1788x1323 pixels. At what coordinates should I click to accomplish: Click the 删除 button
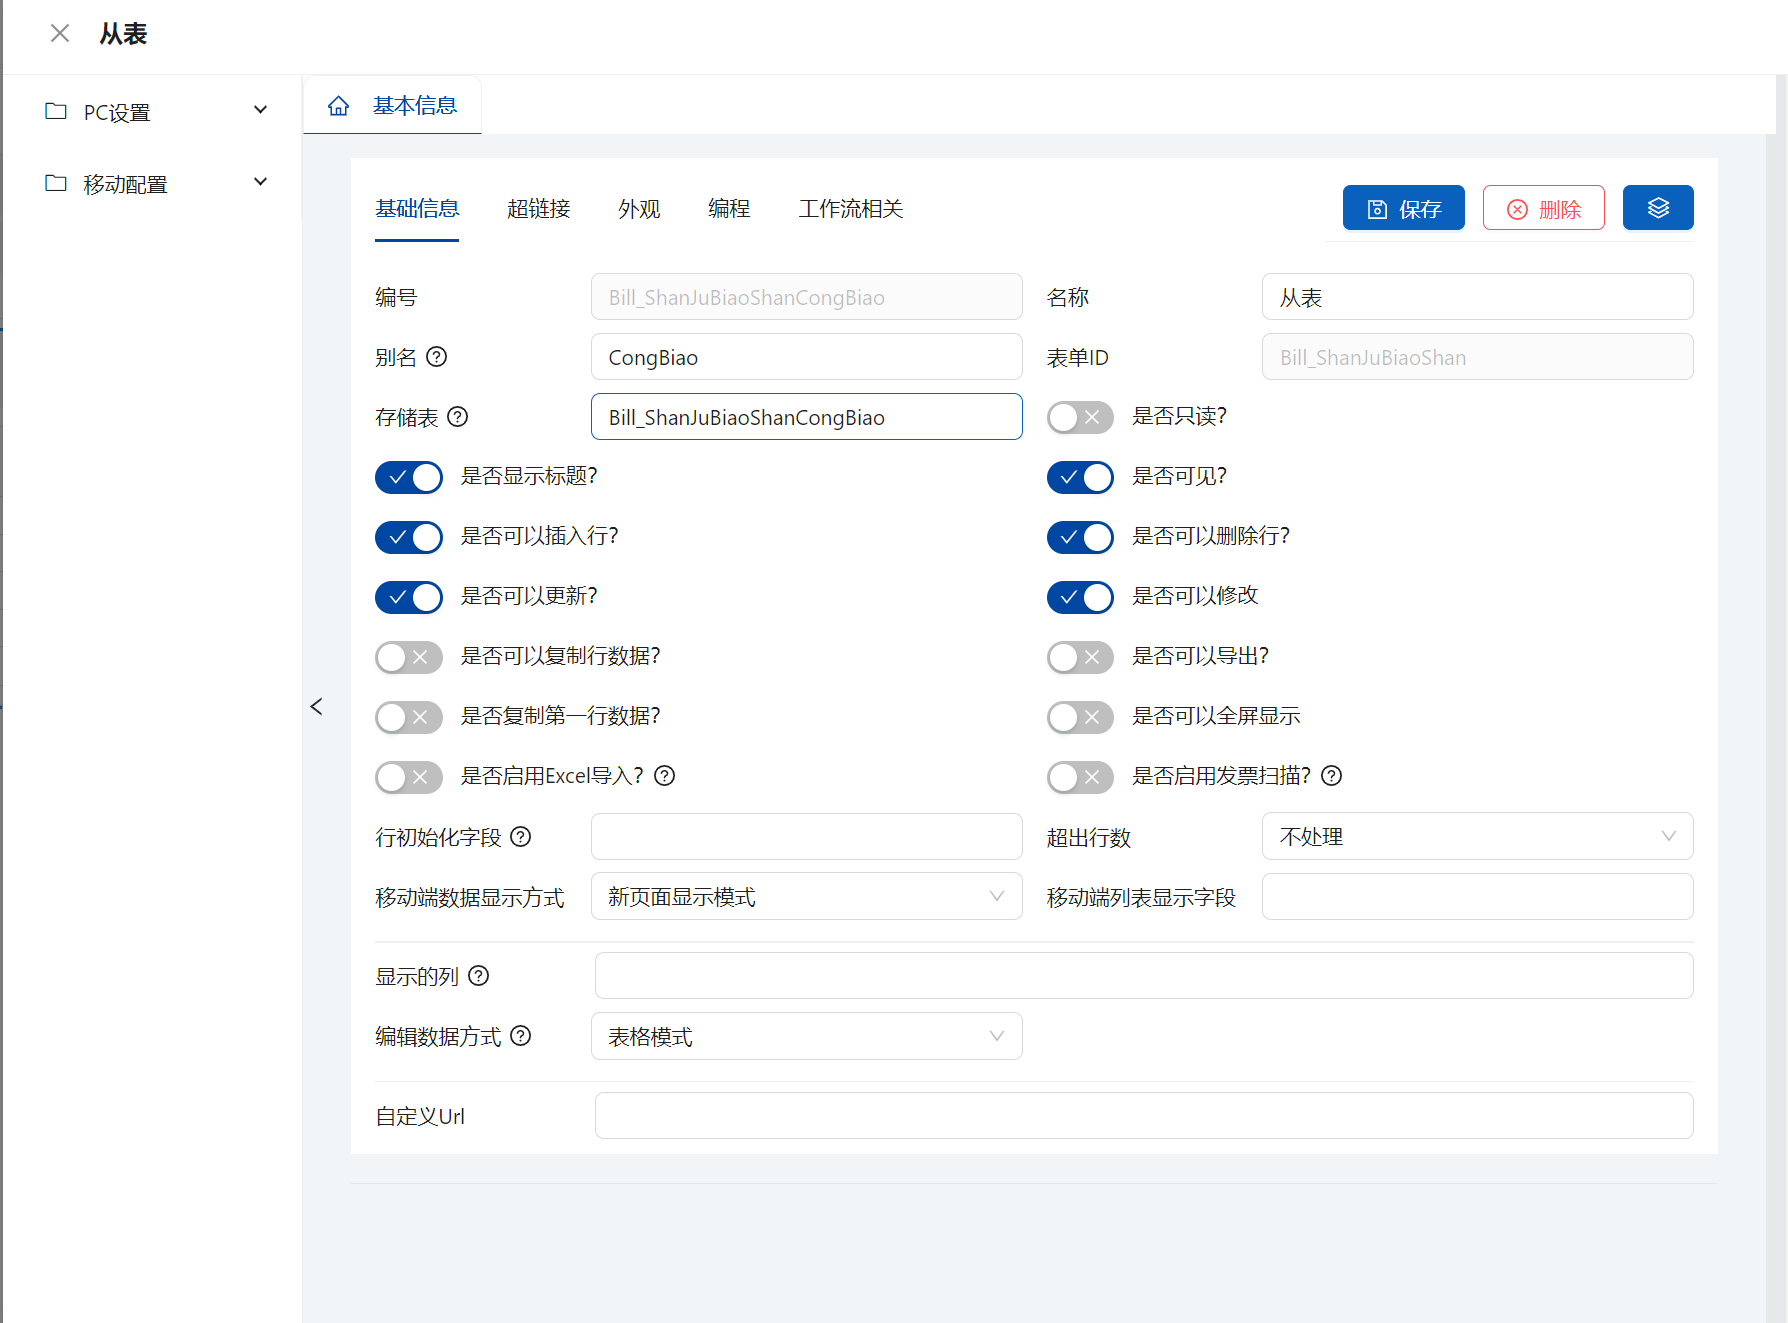point(1543,208)
